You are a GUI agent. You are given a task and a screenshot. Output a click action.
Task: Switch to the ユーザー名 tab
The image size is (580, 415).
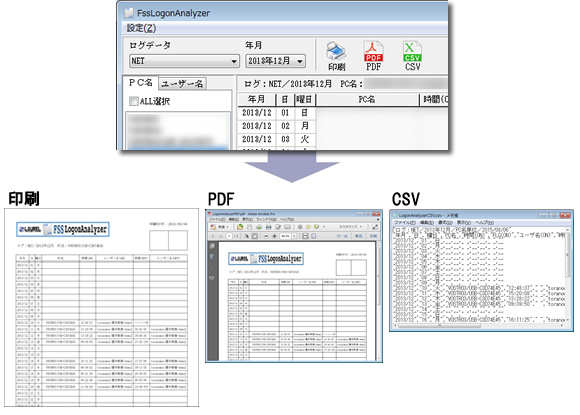(183, 84)
